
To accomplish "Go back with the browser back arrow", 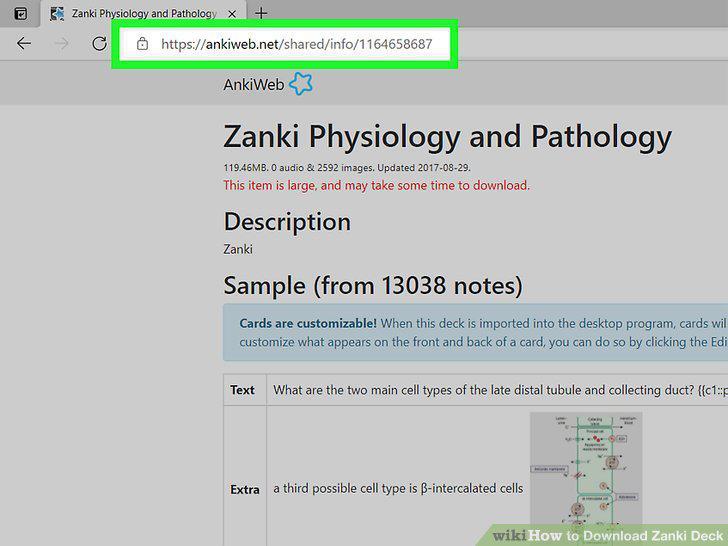I will (x=24, y=44).
